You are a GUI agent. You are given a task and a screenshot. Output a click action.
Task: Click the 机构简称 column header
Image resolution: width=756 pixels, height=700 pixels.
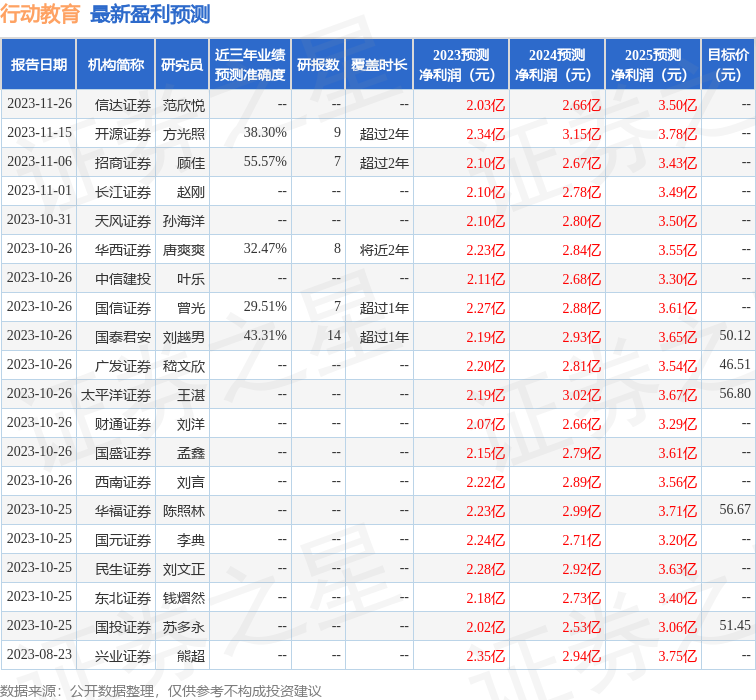tap(116, 65)
